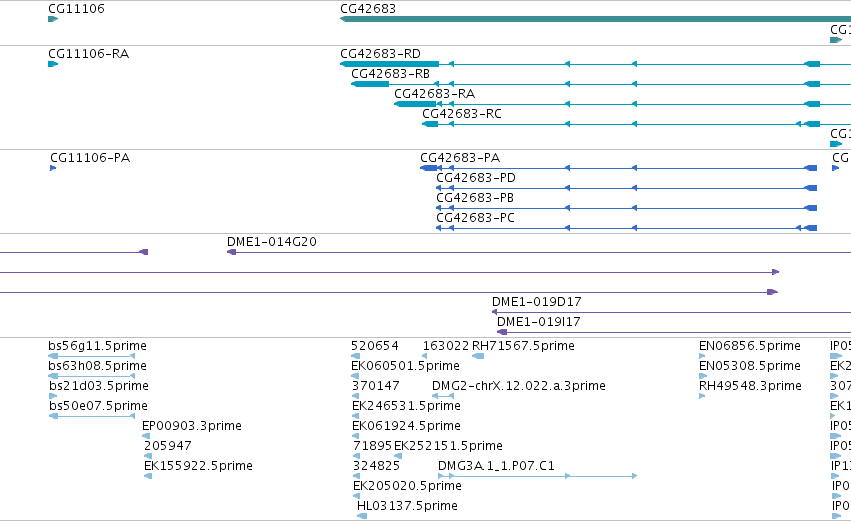This screenshot has width=851, height=521.
Task: Select the bs50e07.5prime EST label
Action: pyautogui.click(x=98, y=406)
